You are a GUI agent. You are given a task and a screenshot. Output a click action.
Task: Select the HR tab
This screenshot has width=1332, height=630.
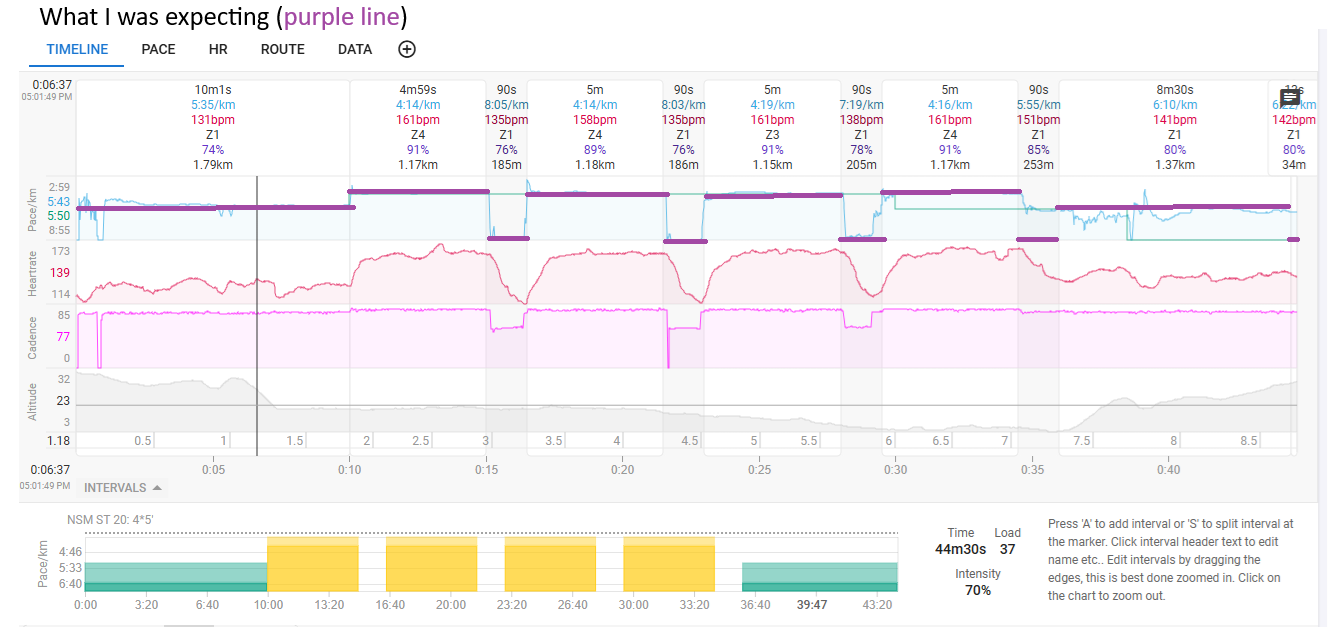point(218,49)
